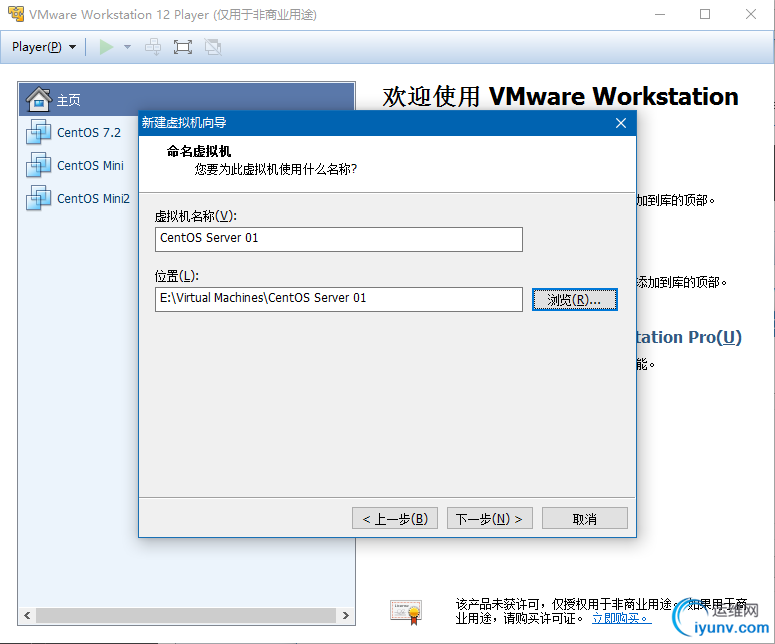Select the 主页 home item in library
This screenshot has height=644, width=775.
pyautogui.click(x=187, y=99)
